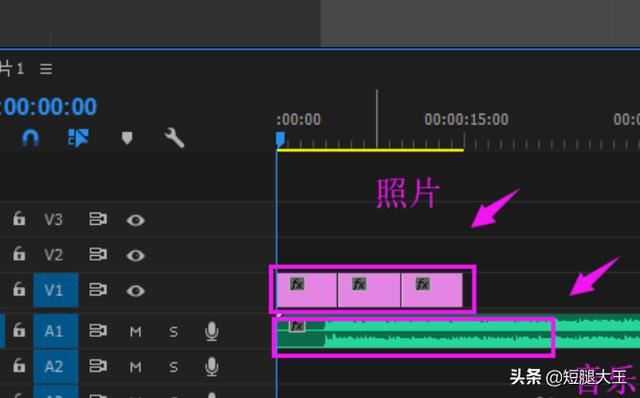The height and width of the screenshot is (398, 640).
Task: Click the blue playhead timecode 00:00:00
Action: (x=48, y=107)
